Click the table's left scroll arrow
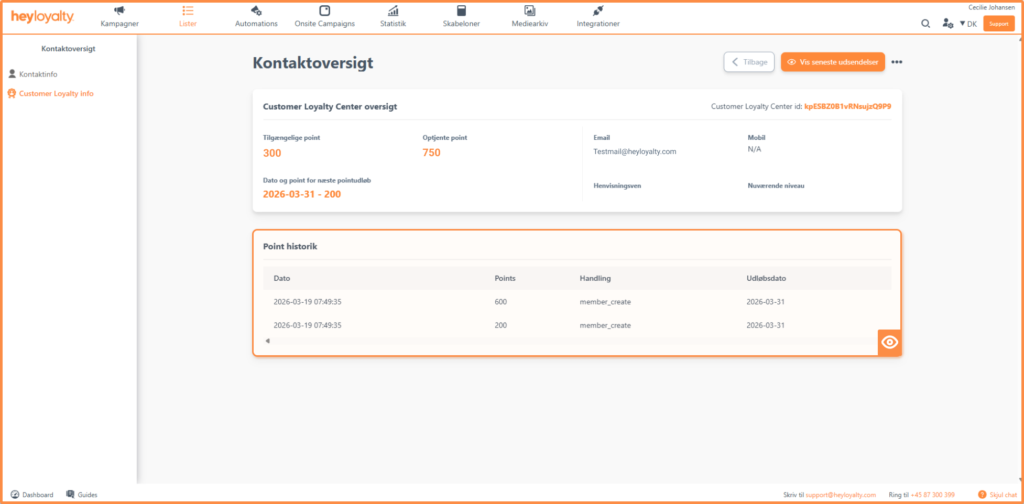The image size is (1024, 504). [266, 341]
